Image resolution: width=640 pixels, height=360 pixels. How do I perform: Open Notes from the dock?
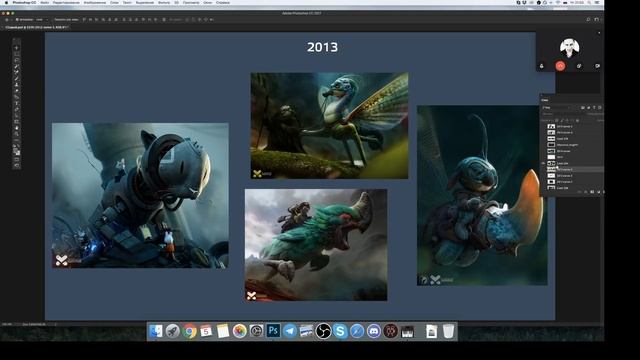tap(223, 331)
